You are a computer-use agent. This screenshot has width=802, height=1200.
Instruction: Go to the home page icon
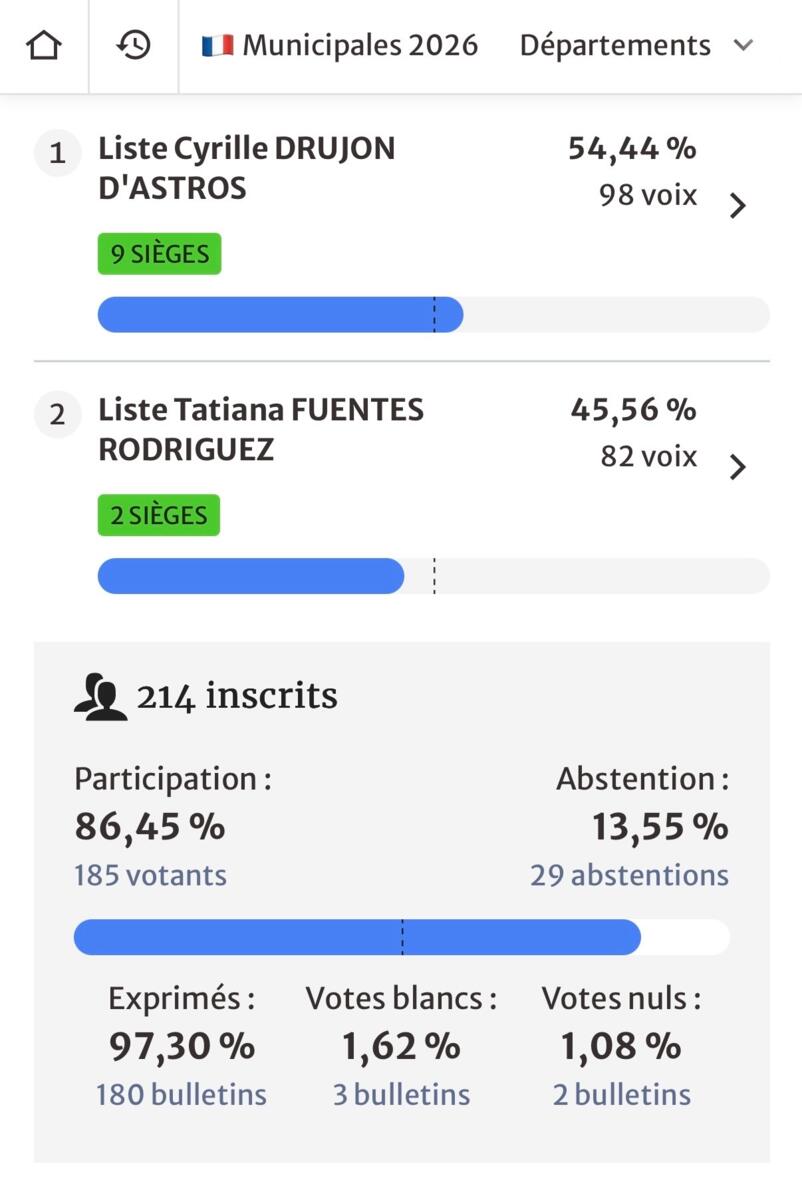pos(44,46)
